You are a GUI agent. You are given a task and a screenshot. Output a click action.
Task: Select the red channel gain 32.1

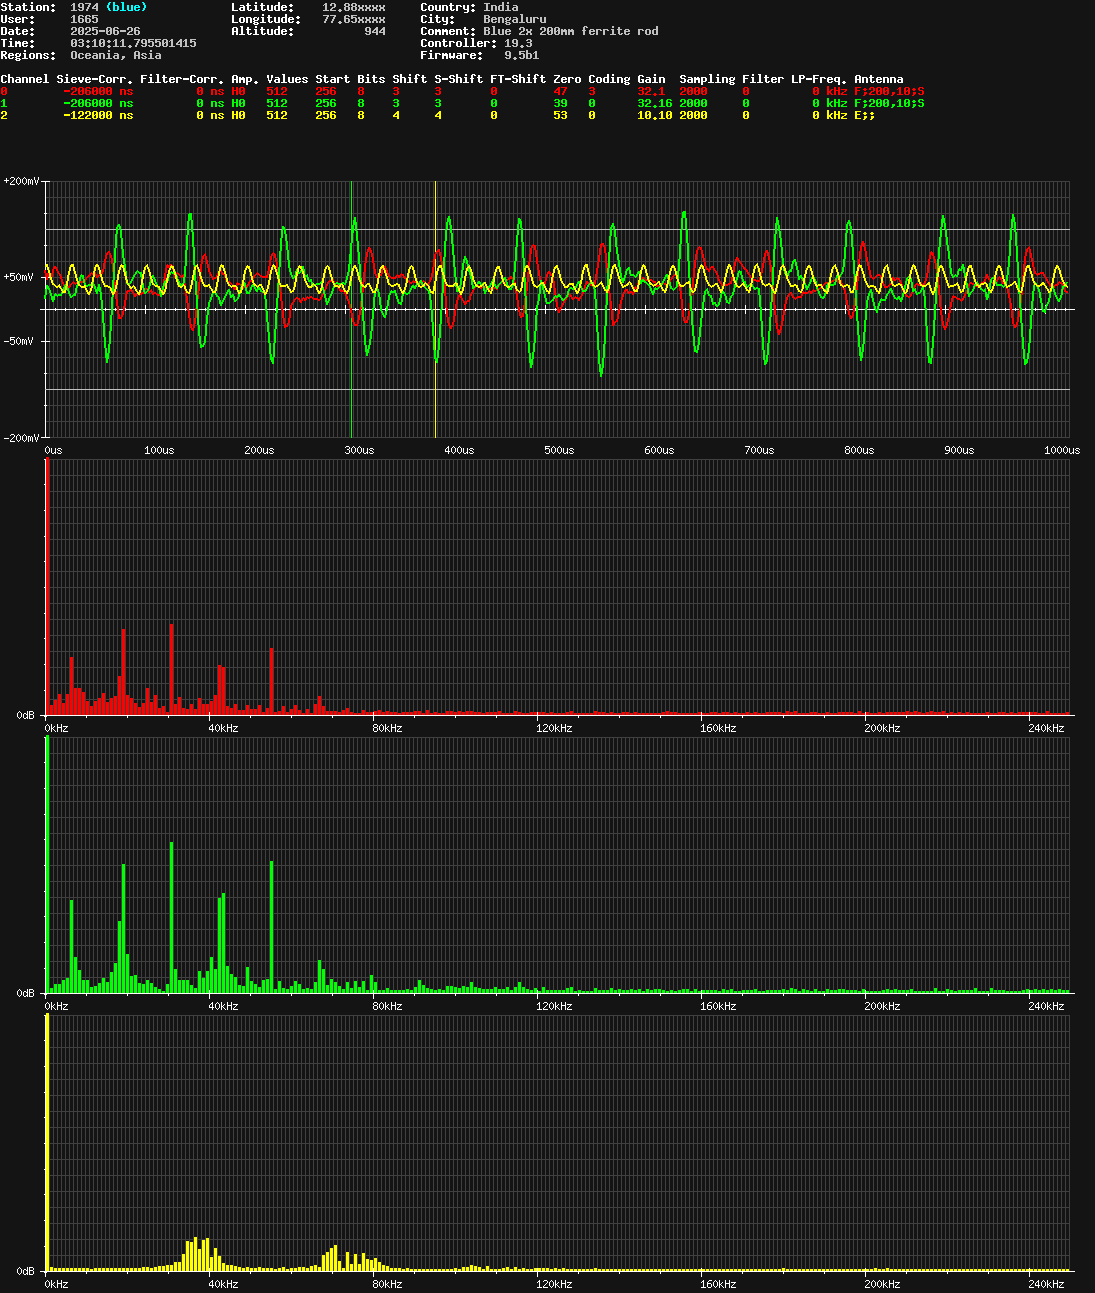651,91
